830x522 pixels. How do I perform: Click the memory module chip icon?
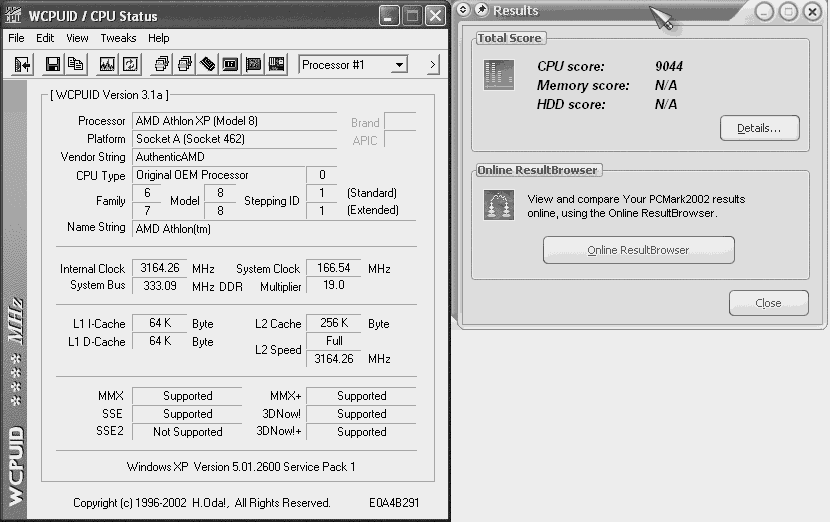coord(208,65)
